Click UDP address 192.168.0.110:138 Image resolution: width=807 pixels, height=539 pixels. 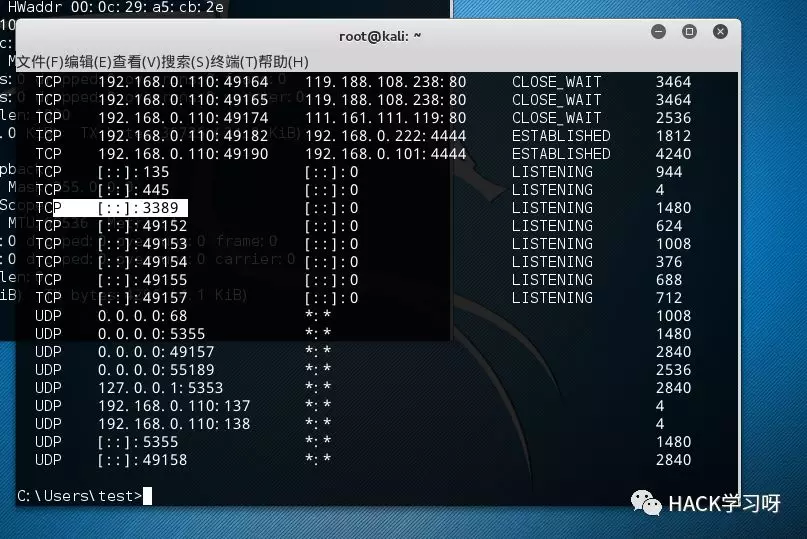pyautogui.click(x=174, y=424)
